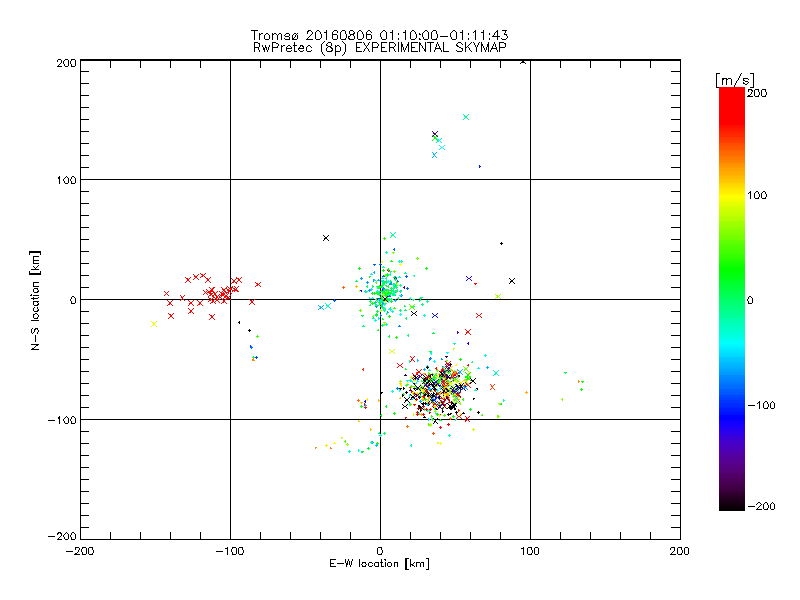Click the 'E-W location [km]' axis label
Viewport: 800px width, 600px height.
379,563
